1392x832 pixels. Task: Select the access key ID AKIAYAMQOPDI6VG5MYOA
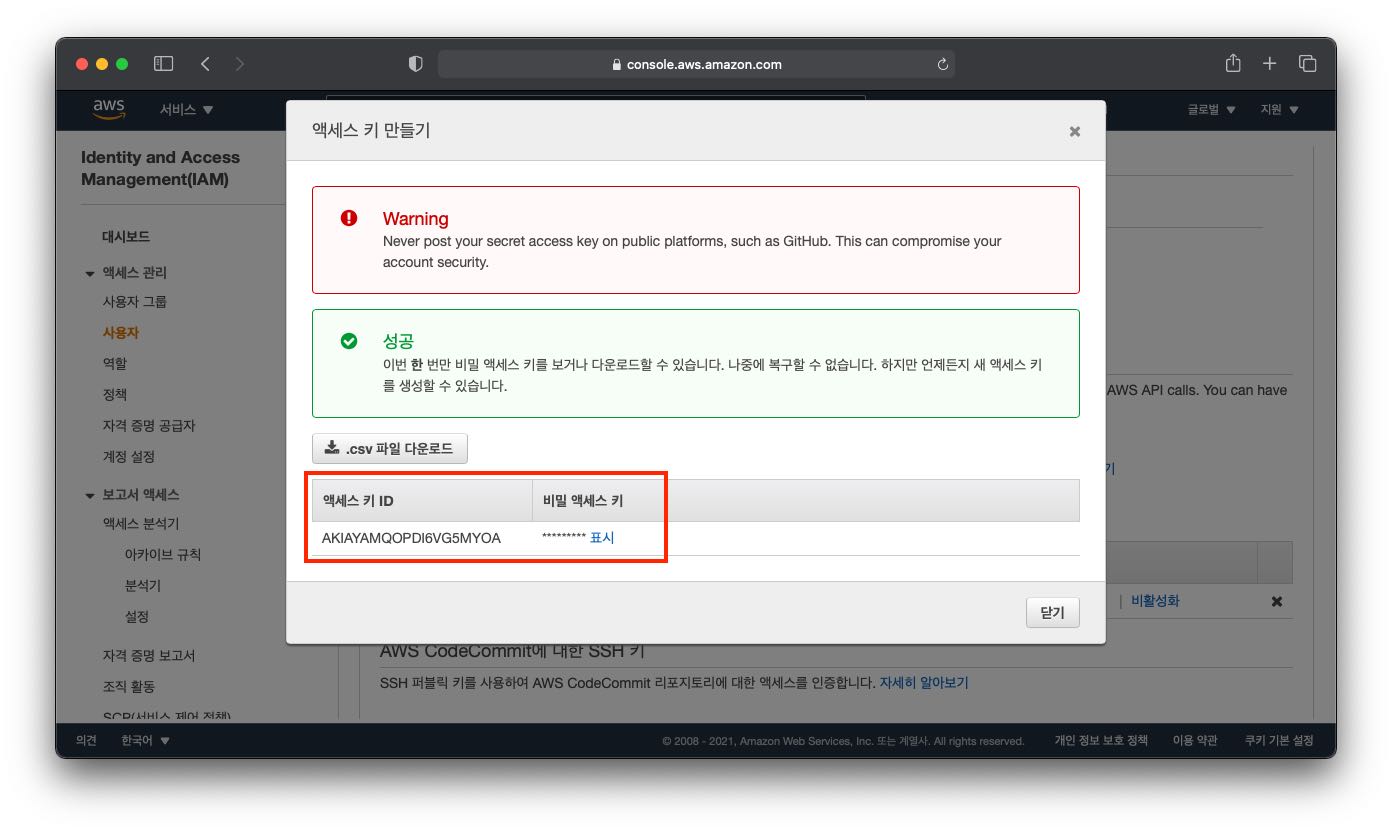click(411, 538)
